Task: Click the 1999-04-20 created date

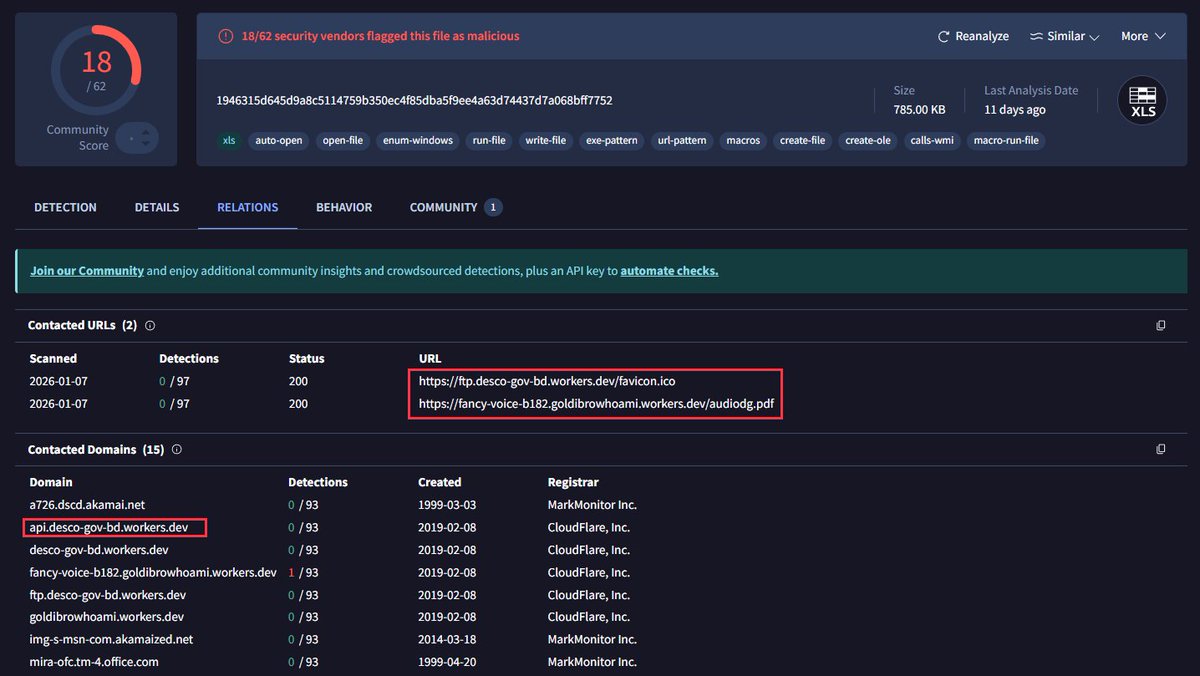Action: click(447, 662)
